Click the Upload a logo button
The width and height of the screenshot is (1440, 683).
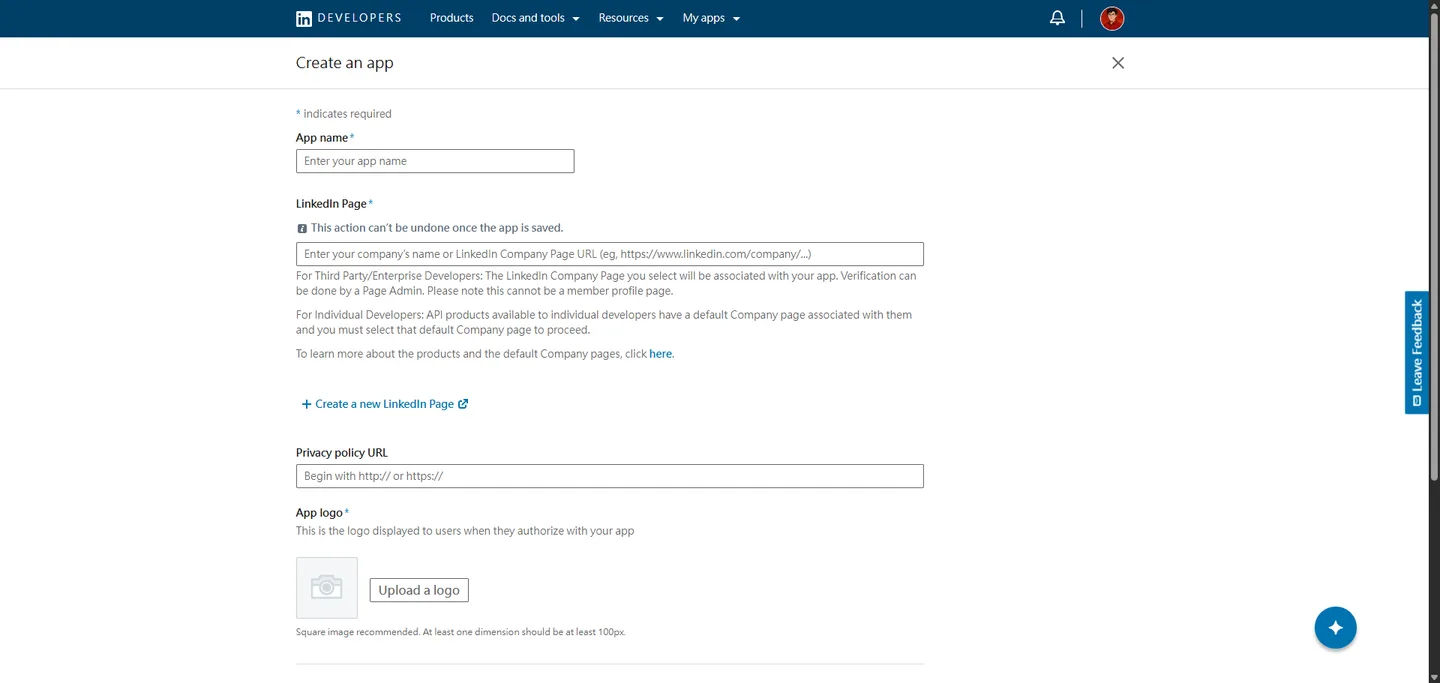click(419, 590)
